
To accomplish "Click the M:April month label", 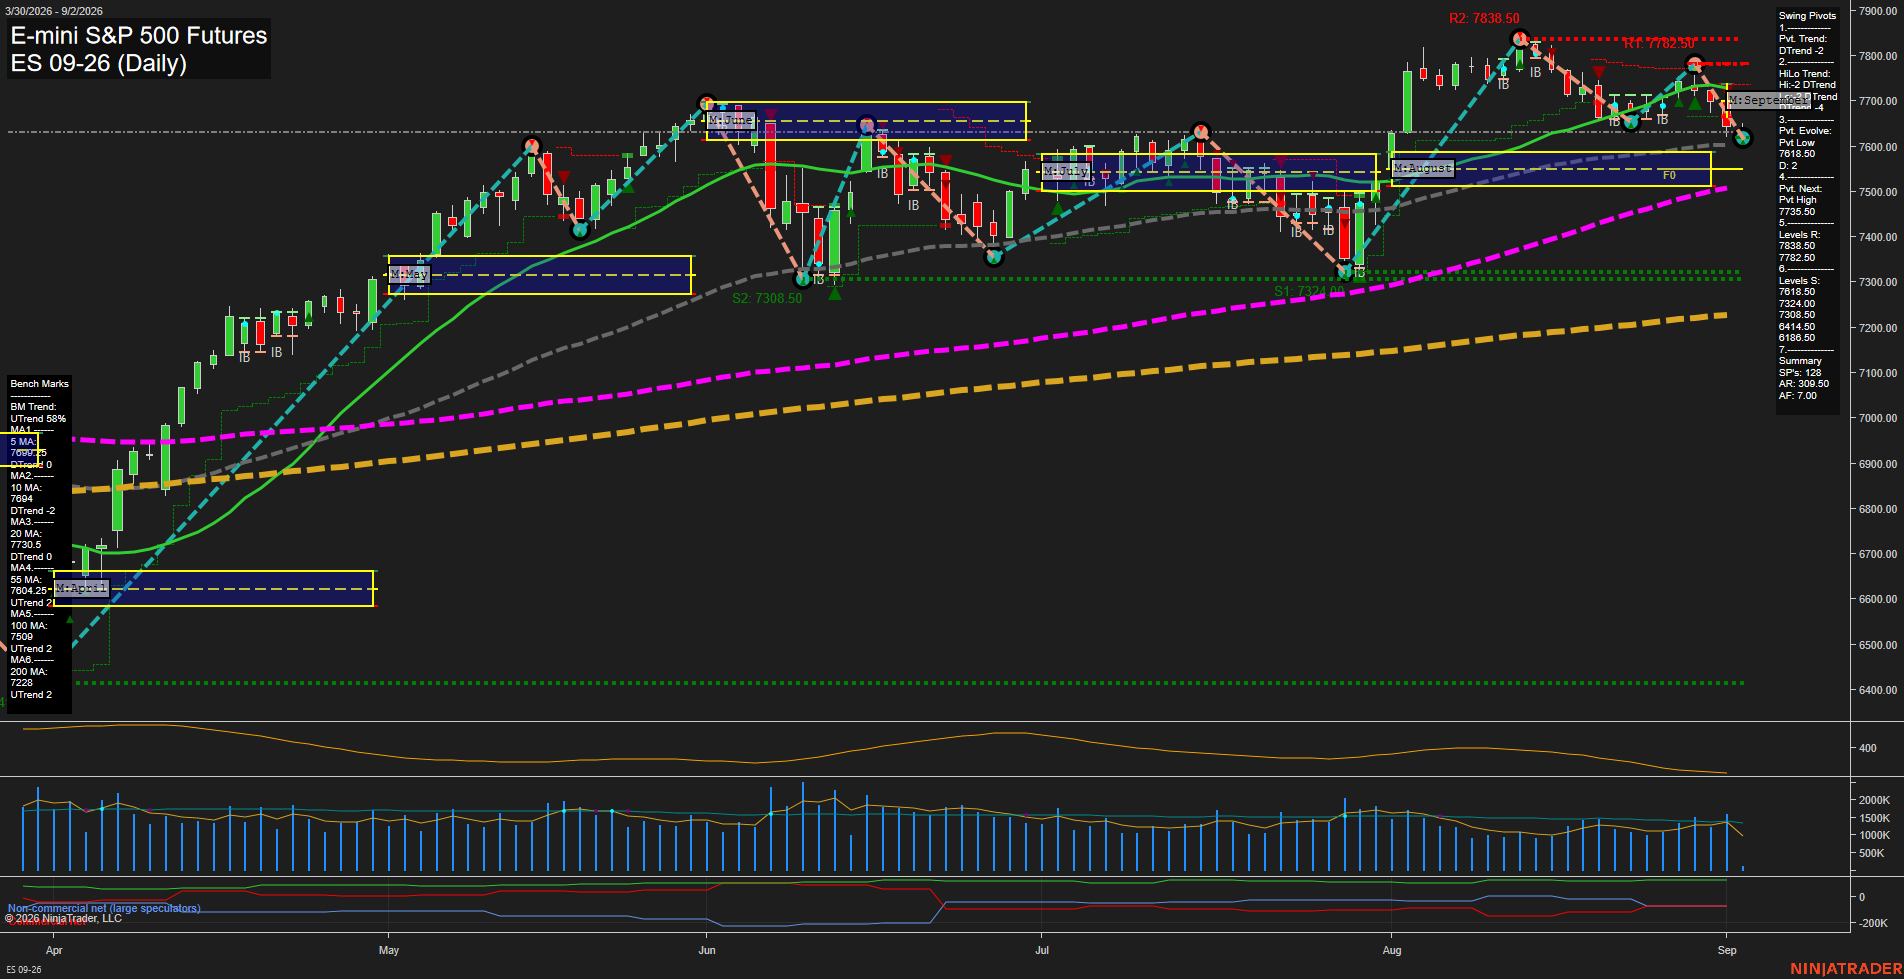I will pyautogui.click(x=81, y=588).
